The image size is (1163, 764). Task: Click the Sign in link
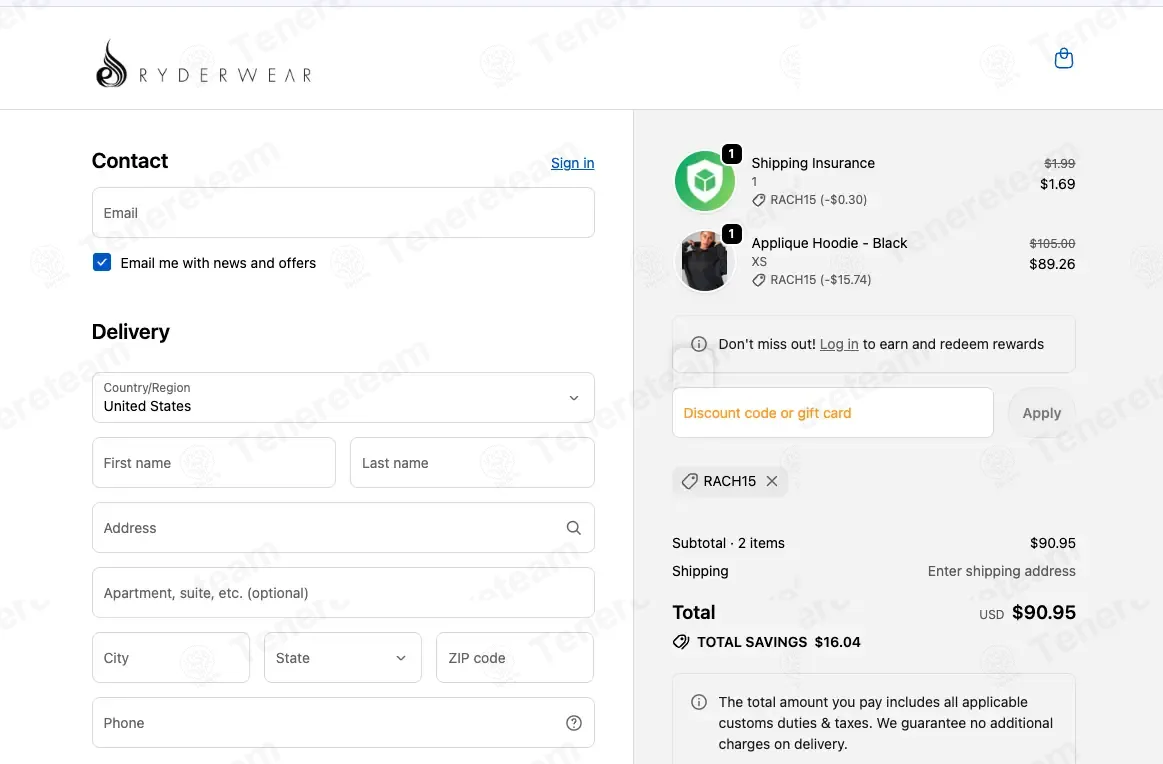[573, 163]
